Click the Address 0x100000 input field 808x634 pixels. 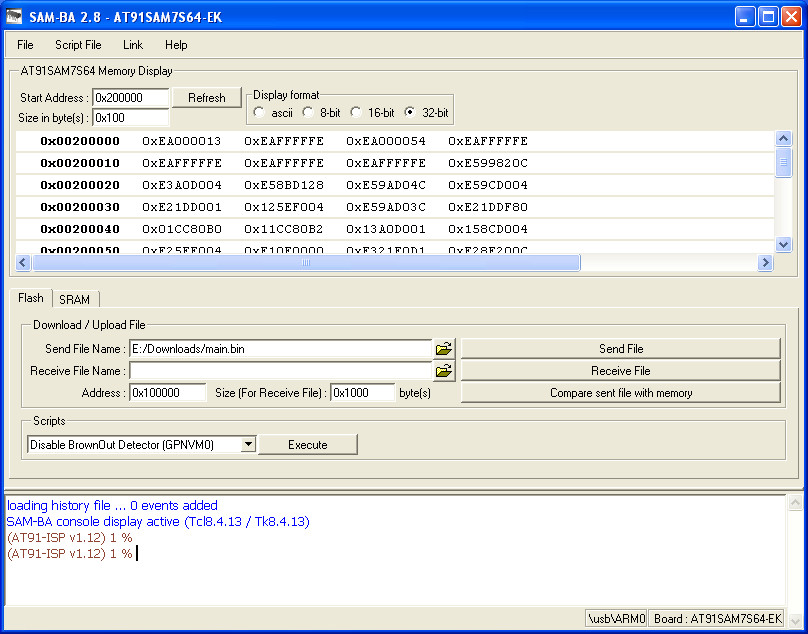click(x=167, y=393)
